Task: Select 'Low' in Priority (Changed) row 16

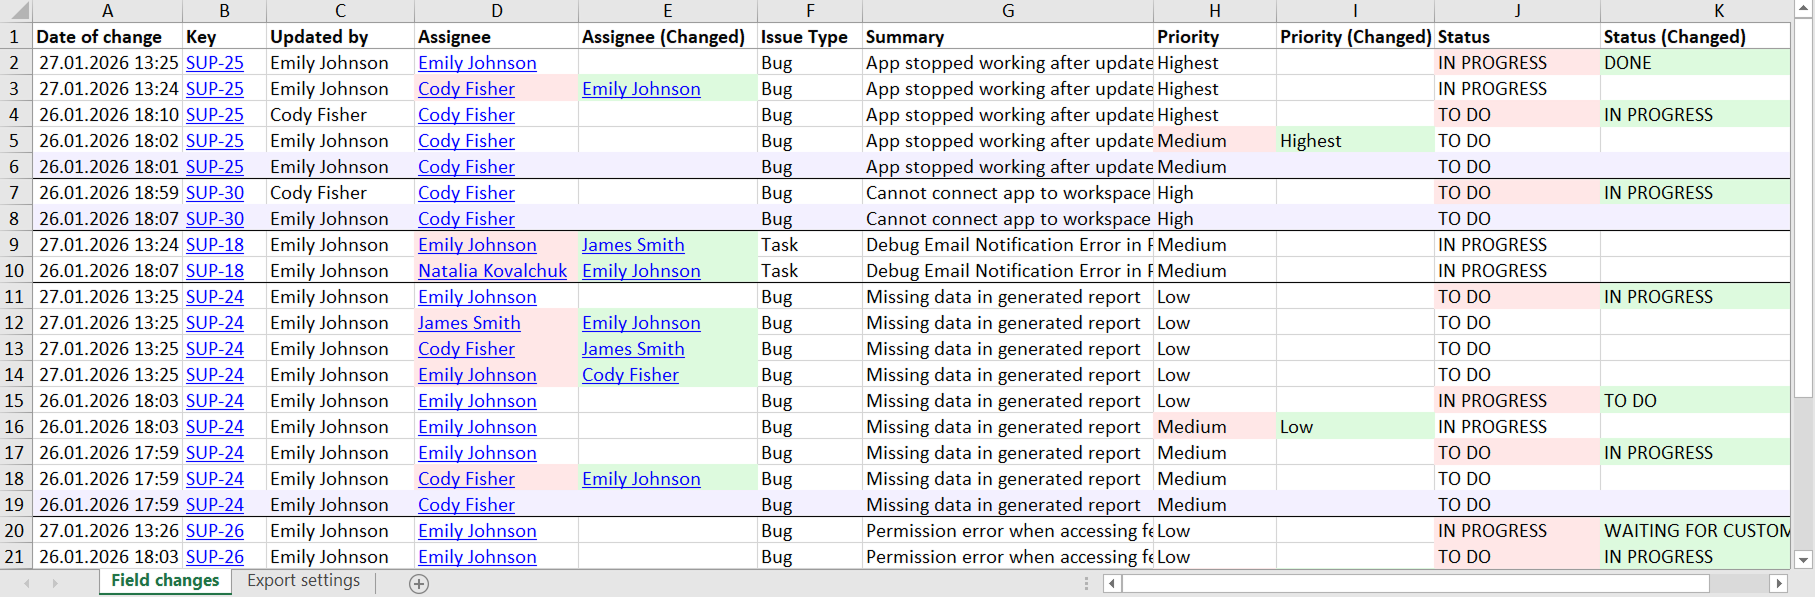Action: click(1355, 427)
